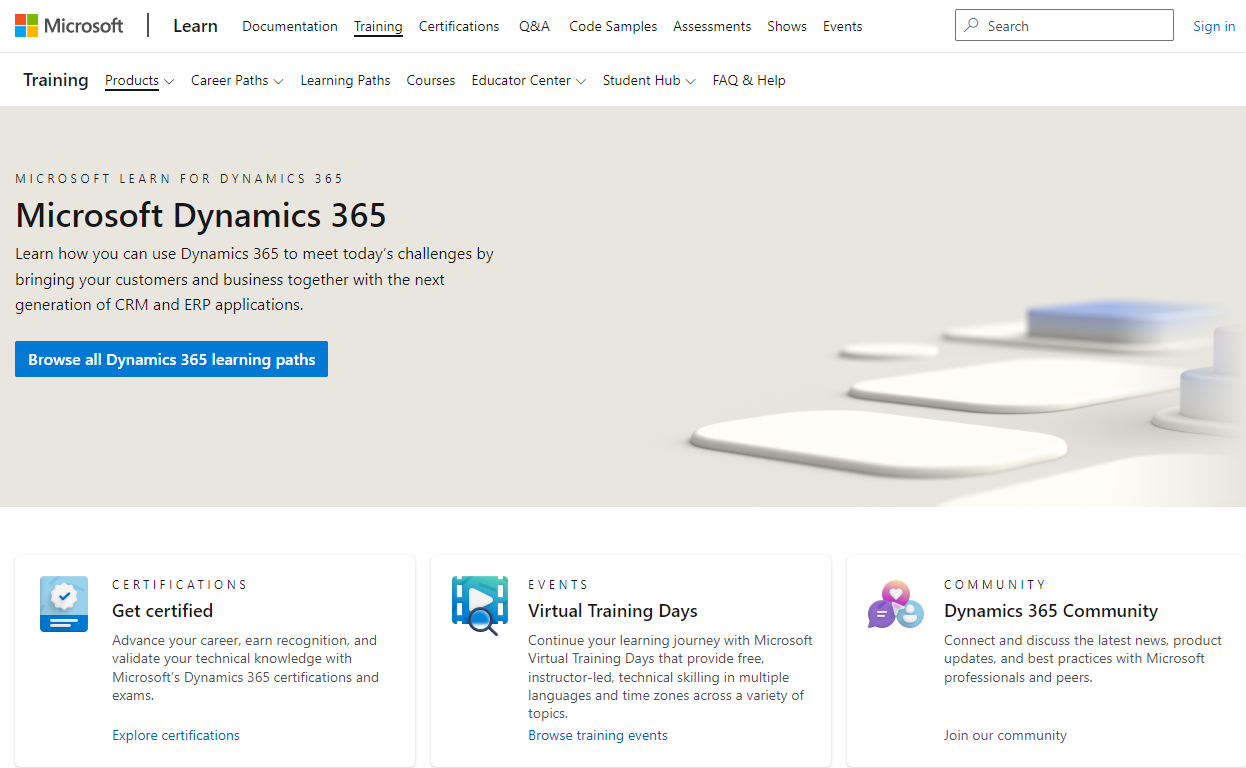Click the Learn site link
Image resolution: width=1246 pixels, height=768 pixels.
click(195, 26)
